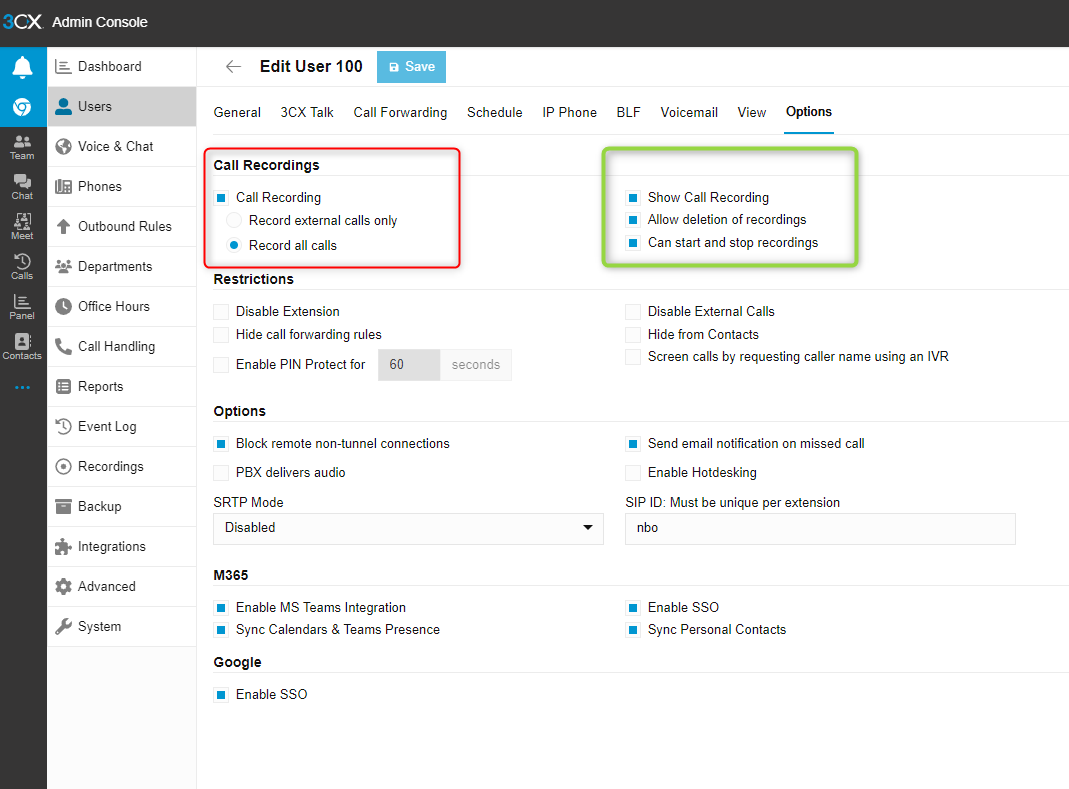Screen dimensions: 1069x789
Task: Switch to the Schedule tab
Action: 494,113
